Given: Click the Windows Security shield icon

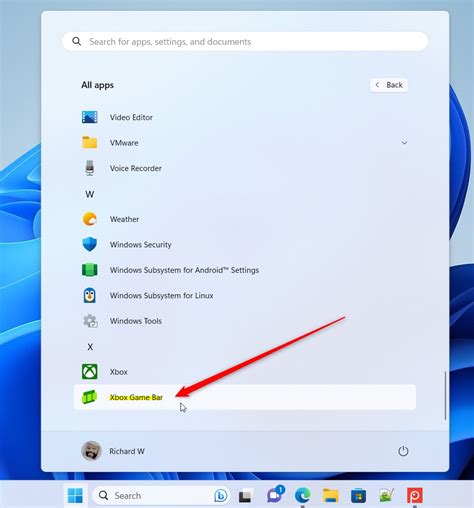Looking at the screenshot, I should 90,244.
